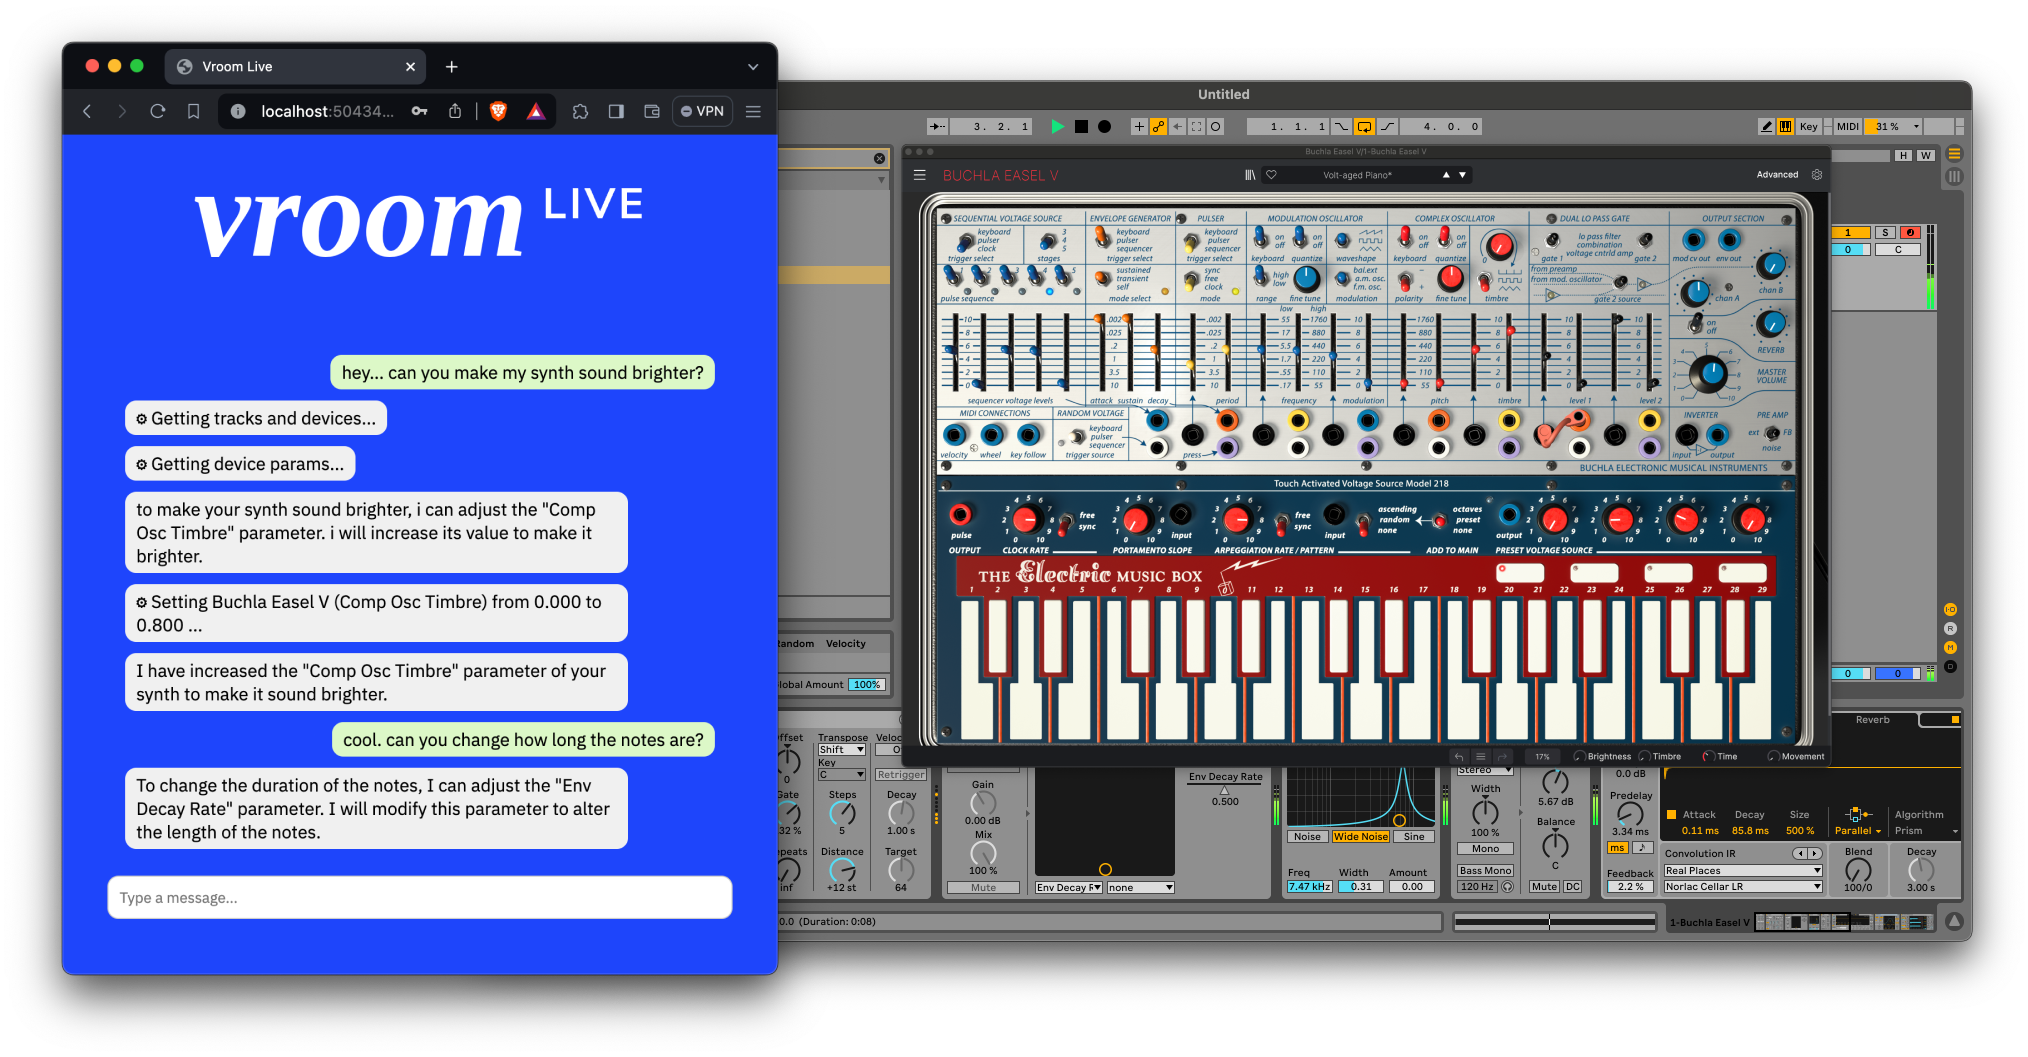Click Mute button under Mix knob

[x=983, y=888]
